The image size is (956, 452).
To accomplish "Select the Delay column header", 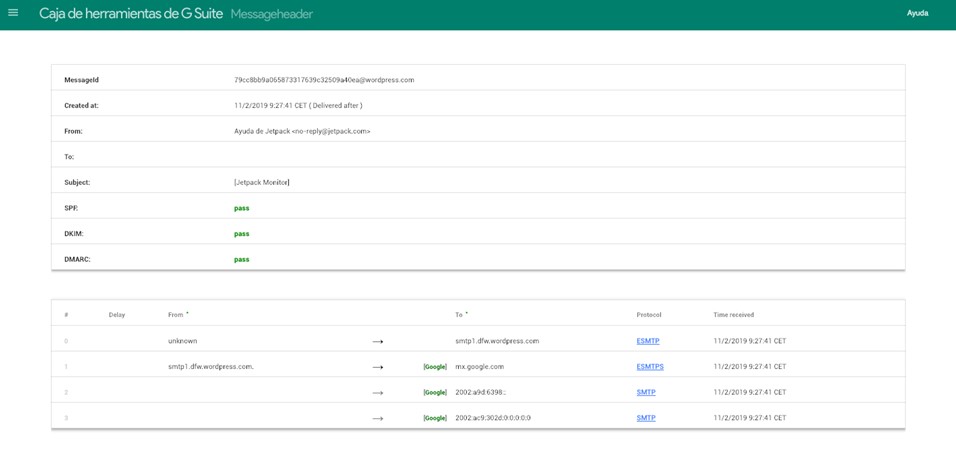I will pyautogui.click(x=116, y=315).
